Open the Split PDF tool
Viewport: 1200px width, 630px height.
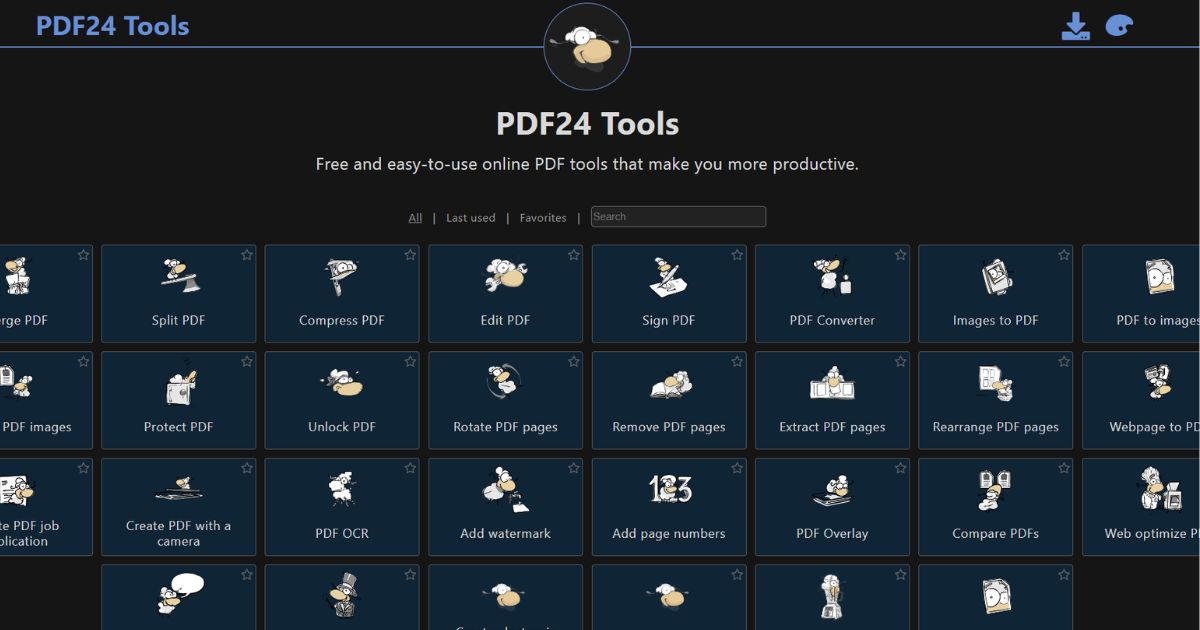coord(178,293)
